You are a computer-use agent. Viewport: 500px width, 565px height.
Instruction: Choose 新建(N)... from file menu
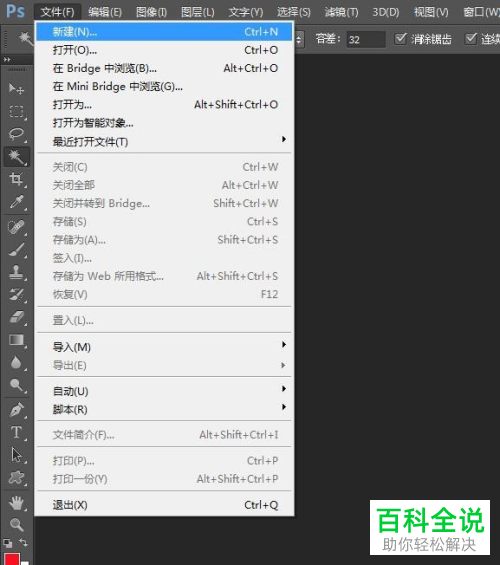point(164,32)
